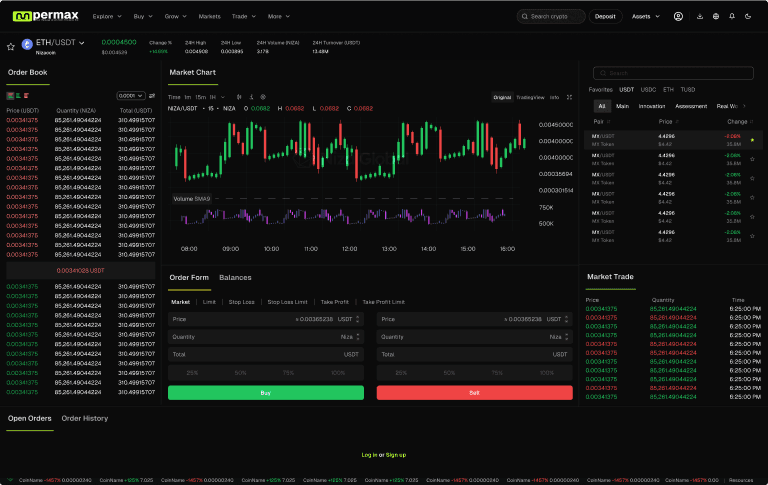Show combined buy and sell order book view

(x=10, y=96)
